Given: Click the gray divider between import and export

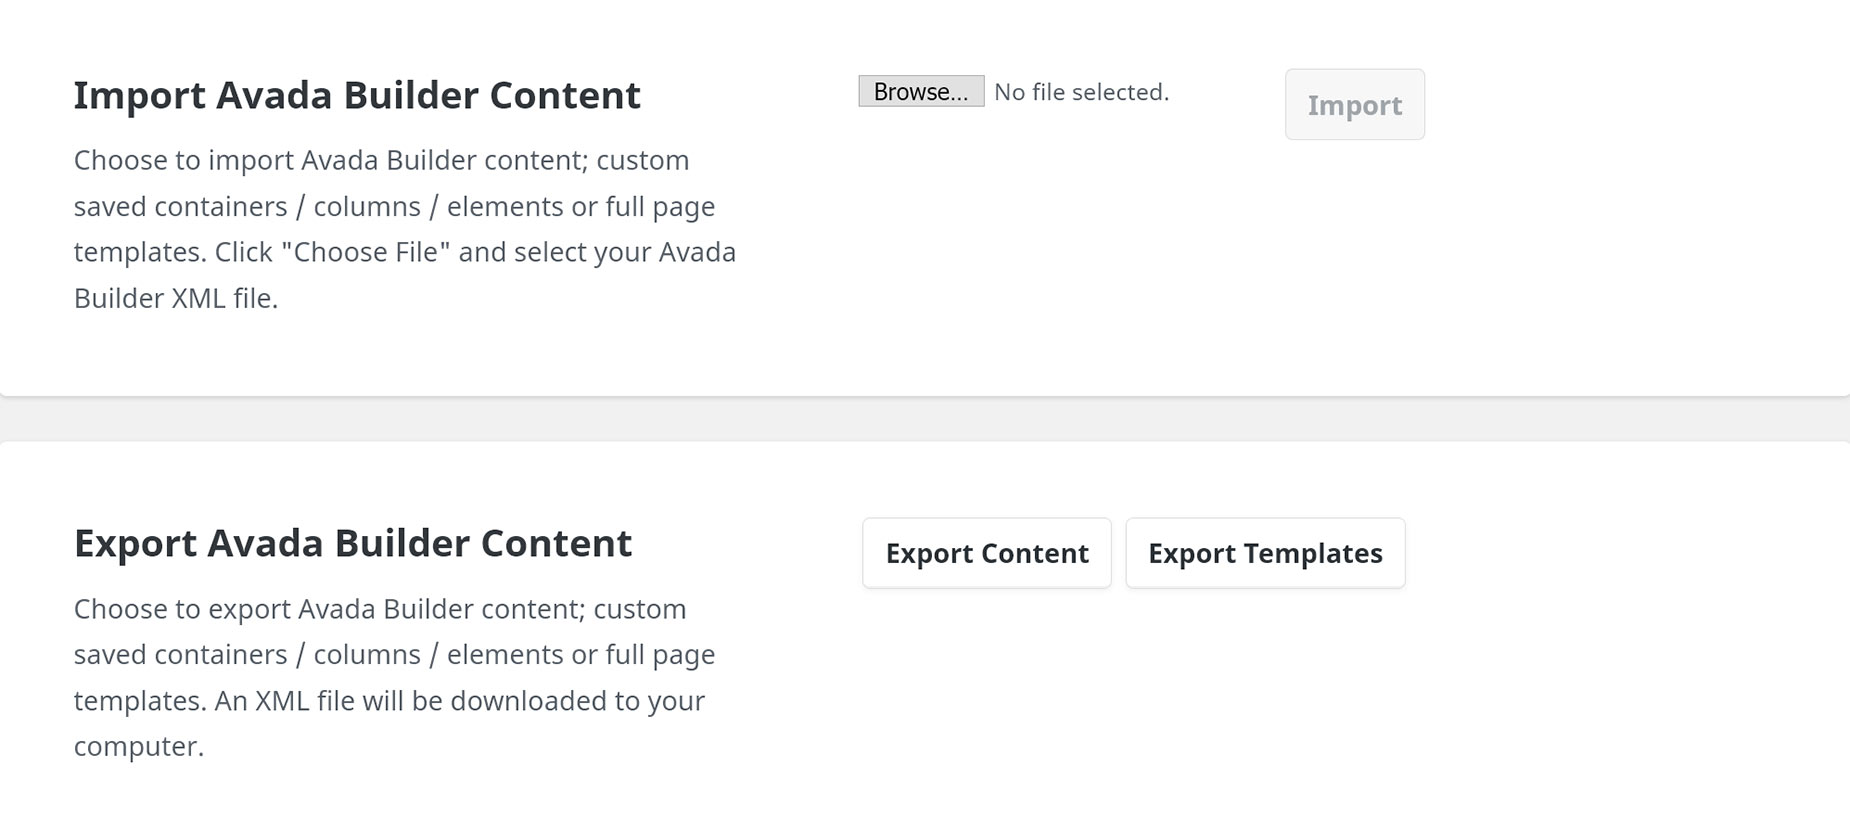Looking at the screenshot, I should point(925,419).
